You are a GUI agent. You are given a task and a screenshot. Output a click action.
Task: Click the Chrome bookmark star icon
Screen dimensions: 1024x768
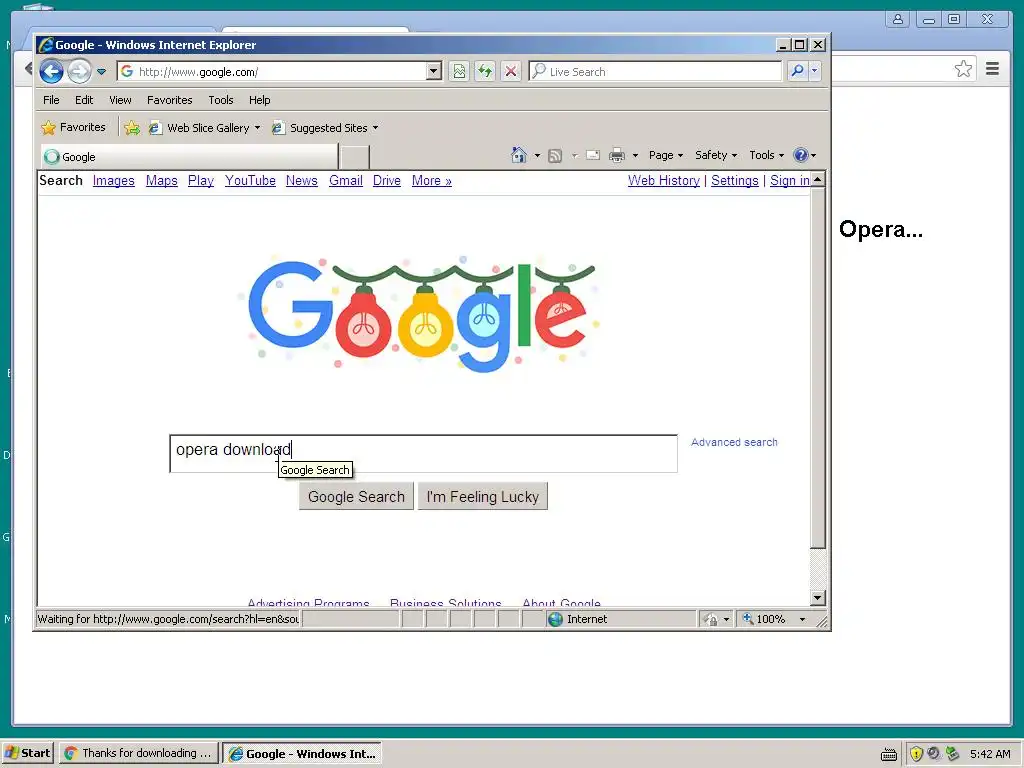click(x=963, y=69)
